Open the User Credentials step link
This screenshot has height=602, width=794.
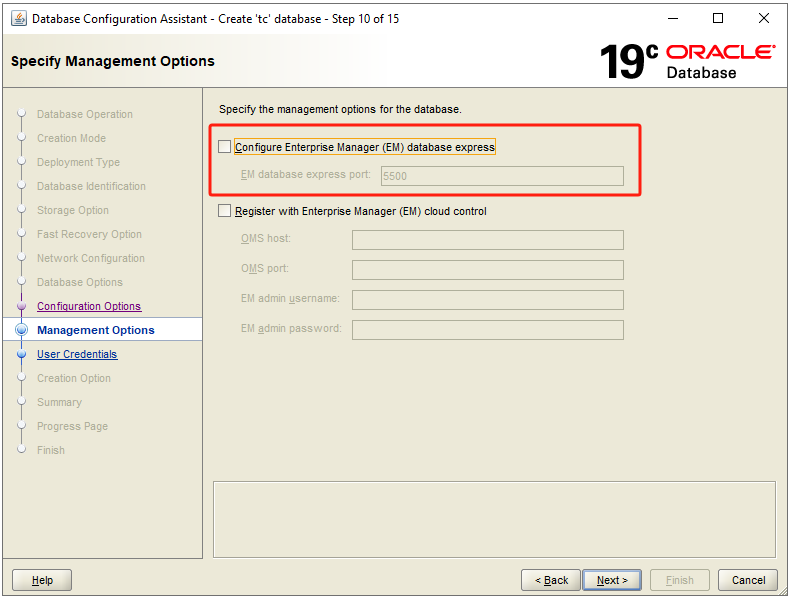pyautogui.click(x=77, y=354)
